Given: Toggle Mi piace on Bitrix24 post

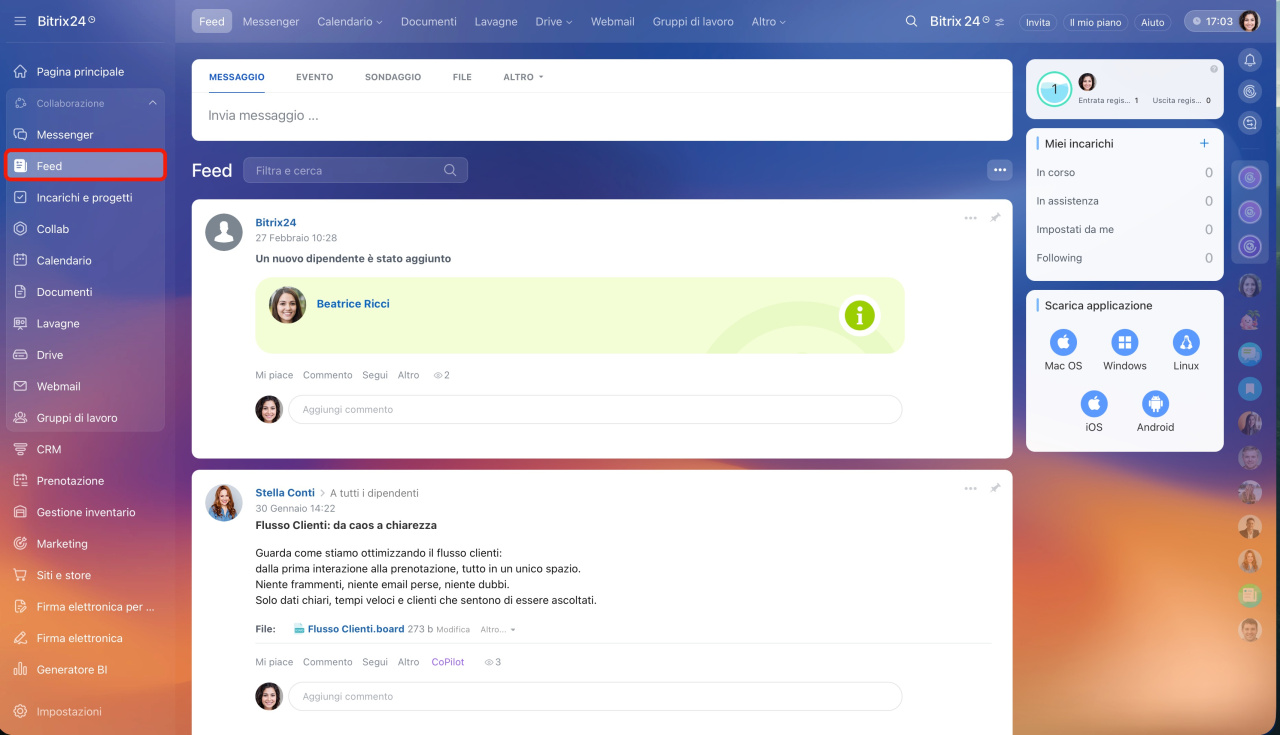Looking at the screenshot, I should (x=274, y=375).
